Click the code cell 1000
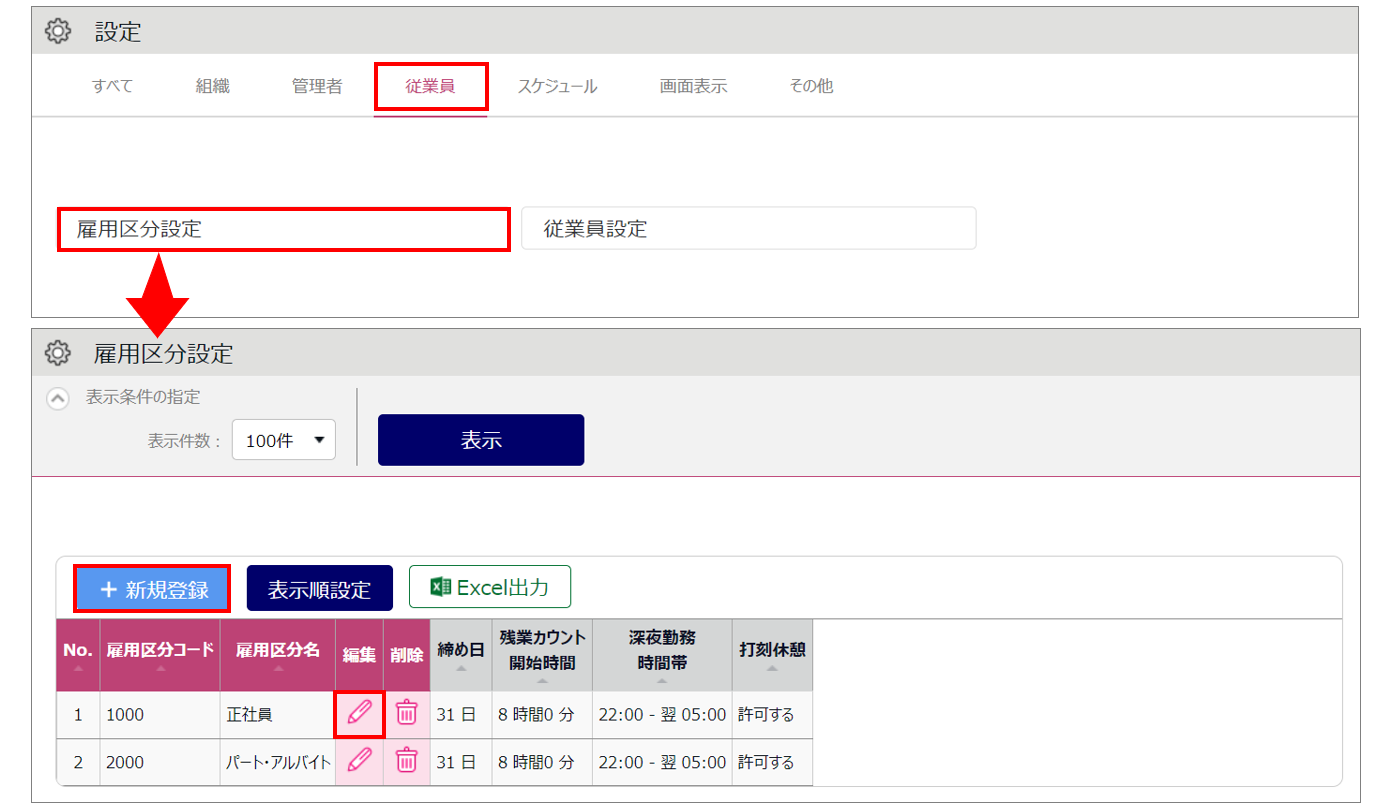The image size is (1391, 807). (x=160, y=715)
